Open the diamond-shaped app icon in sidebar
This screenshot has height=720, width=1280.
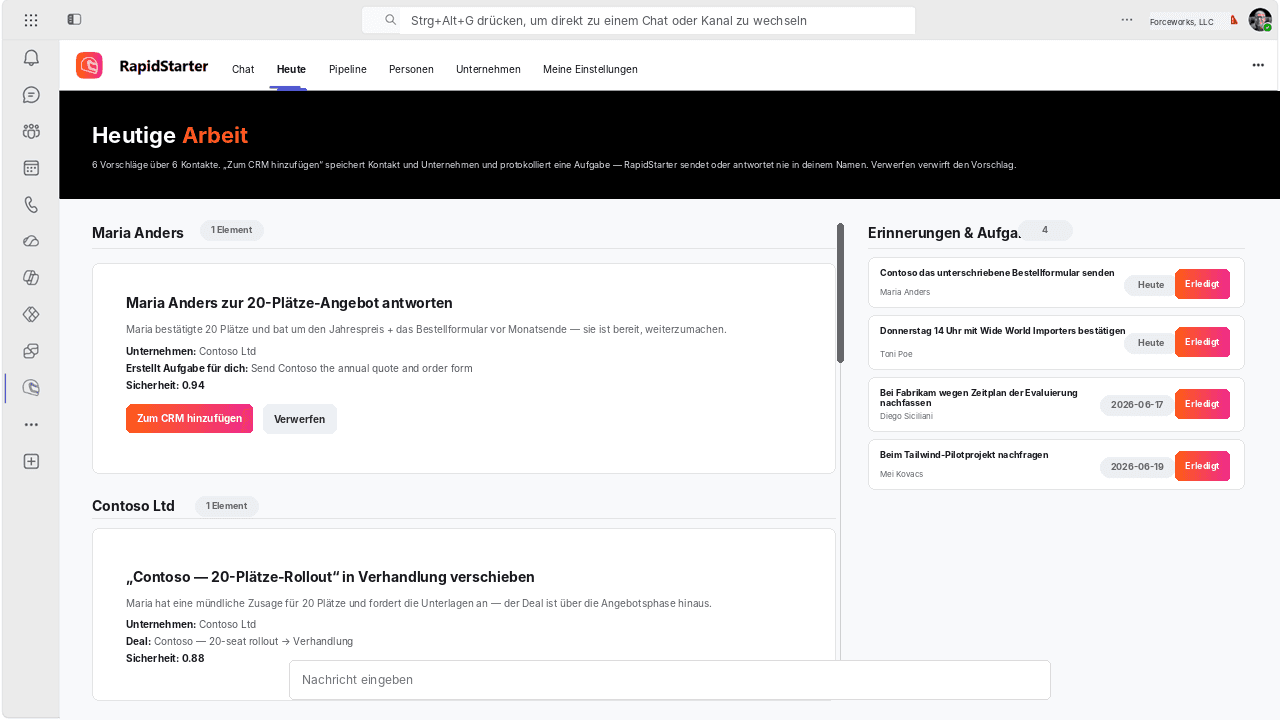click(31, 314)
